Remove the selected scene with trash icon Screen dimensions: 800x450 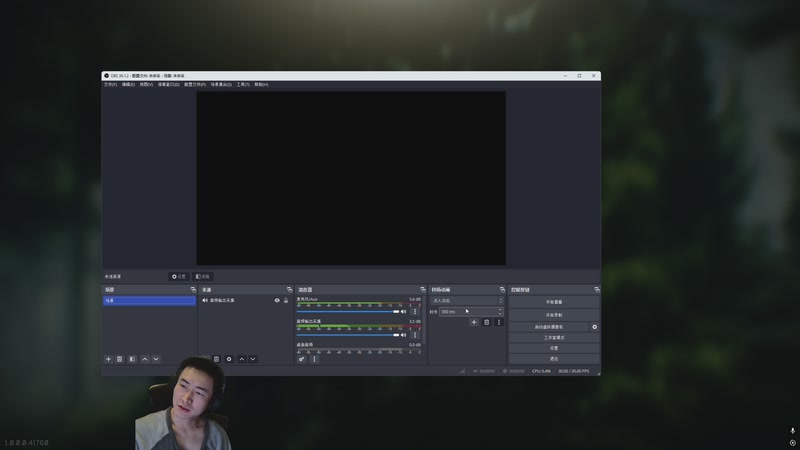pyautogui.click(x=119, y=359)
